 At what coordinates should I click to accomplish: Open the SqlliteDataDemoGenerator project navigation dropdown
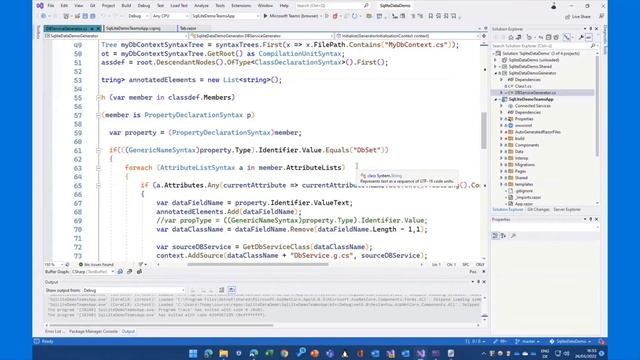[x=116, y=36]
